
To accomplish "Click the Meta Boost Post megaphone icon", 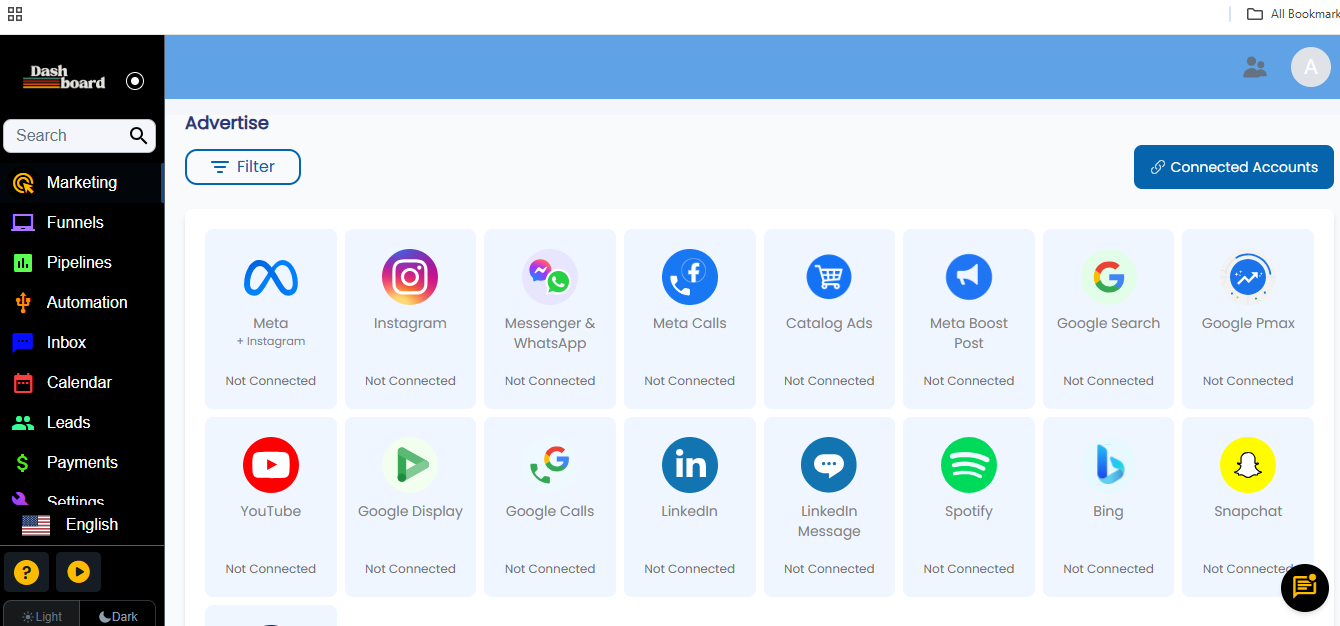I will point(969,277).
